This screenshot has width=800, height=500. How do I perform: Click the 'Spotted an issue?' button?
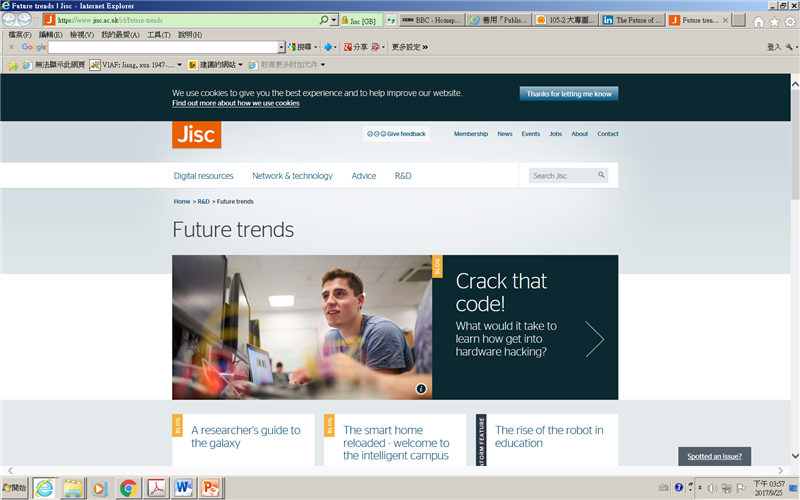click(x=714, y=456)
